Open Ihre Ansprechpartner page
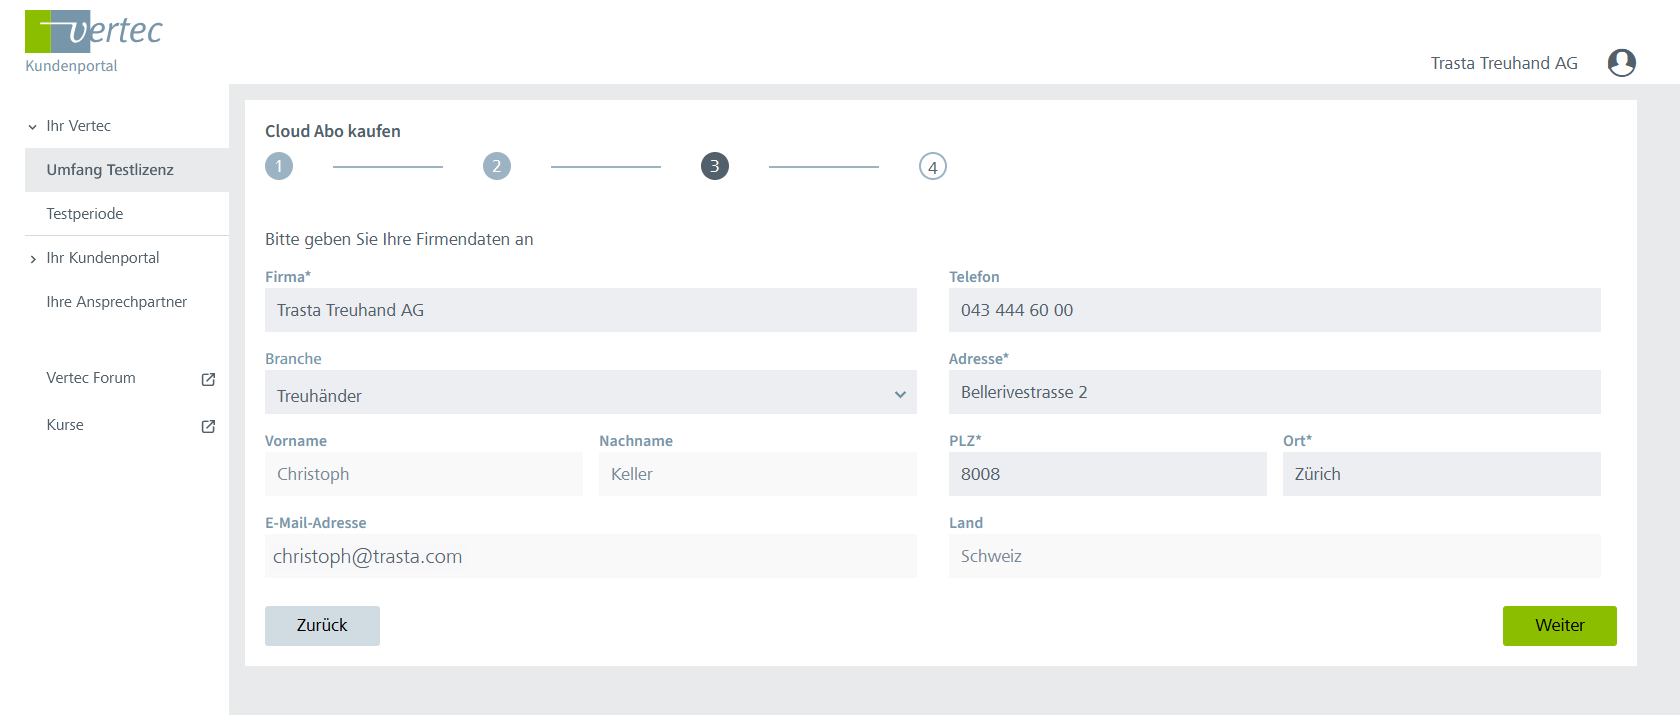 (x=116, y=302)
